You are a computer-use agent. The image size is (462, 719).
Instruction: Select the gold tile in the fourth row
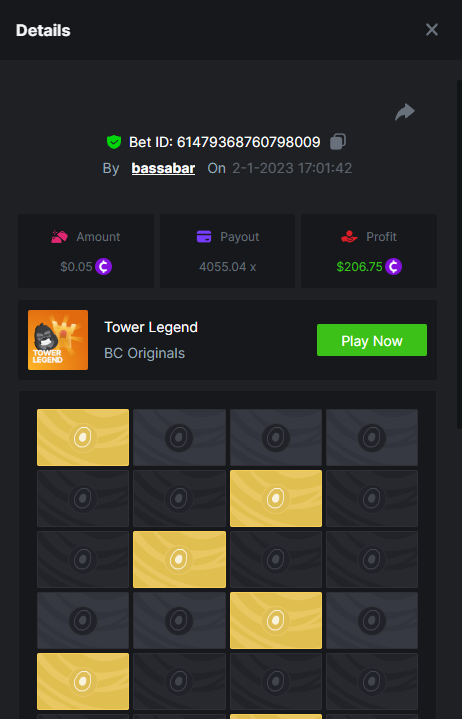[276, 620]
